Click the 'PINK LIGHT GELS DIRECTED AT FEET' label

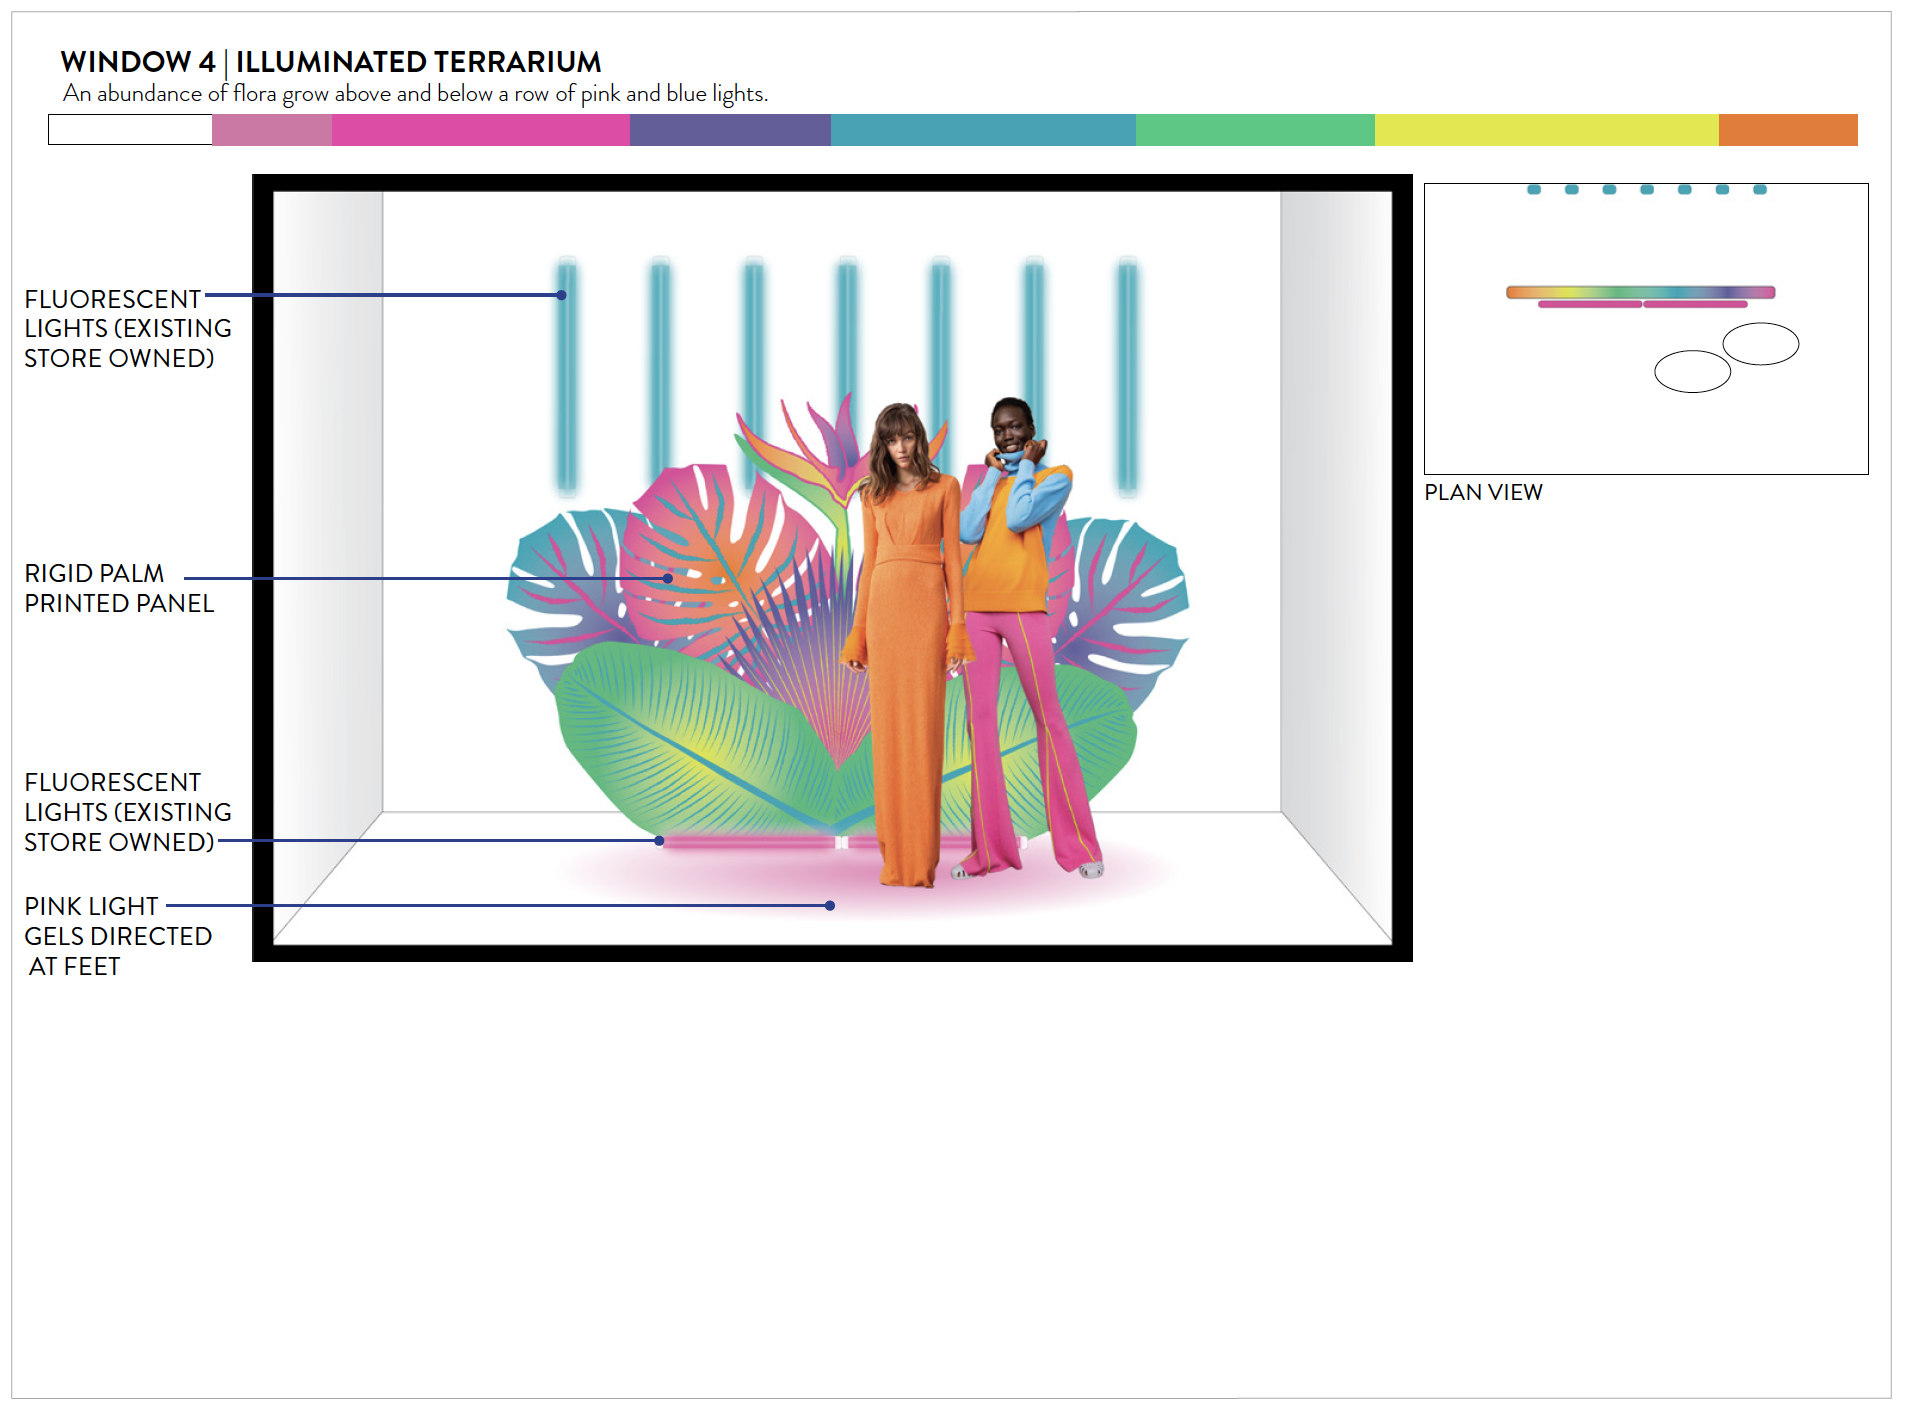coord(118,936)
